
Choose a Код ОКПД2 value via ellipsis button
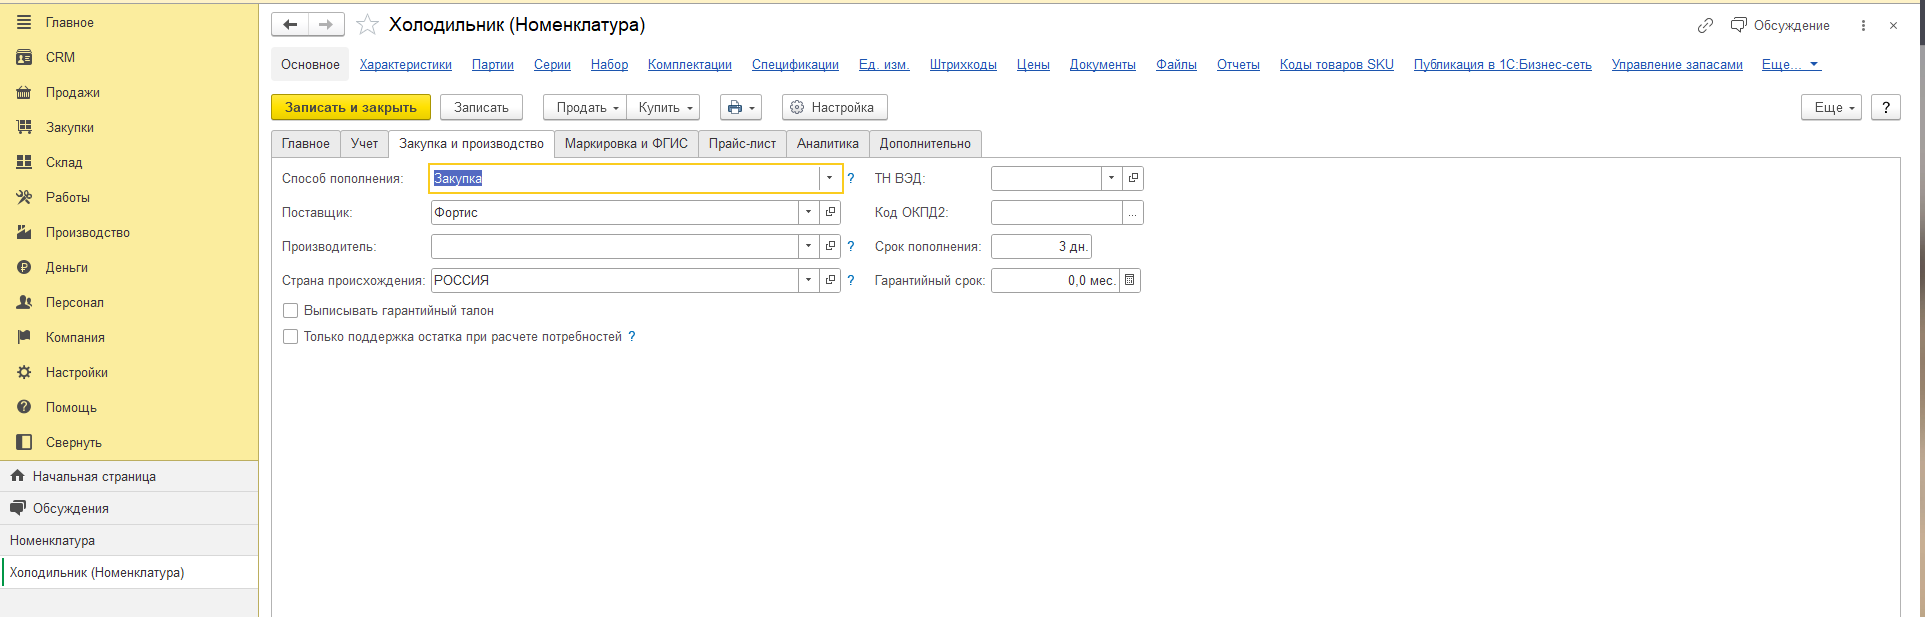1133,212
